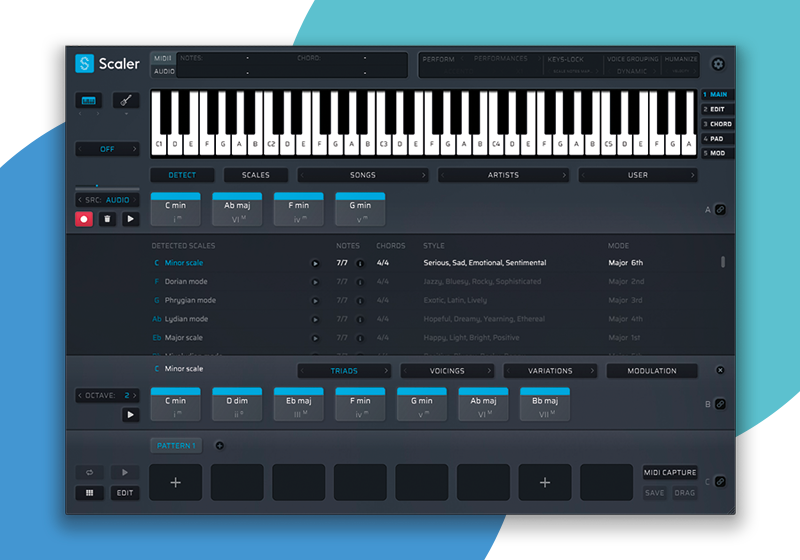Toggle KEYS-LOCK option

point(565,59)
